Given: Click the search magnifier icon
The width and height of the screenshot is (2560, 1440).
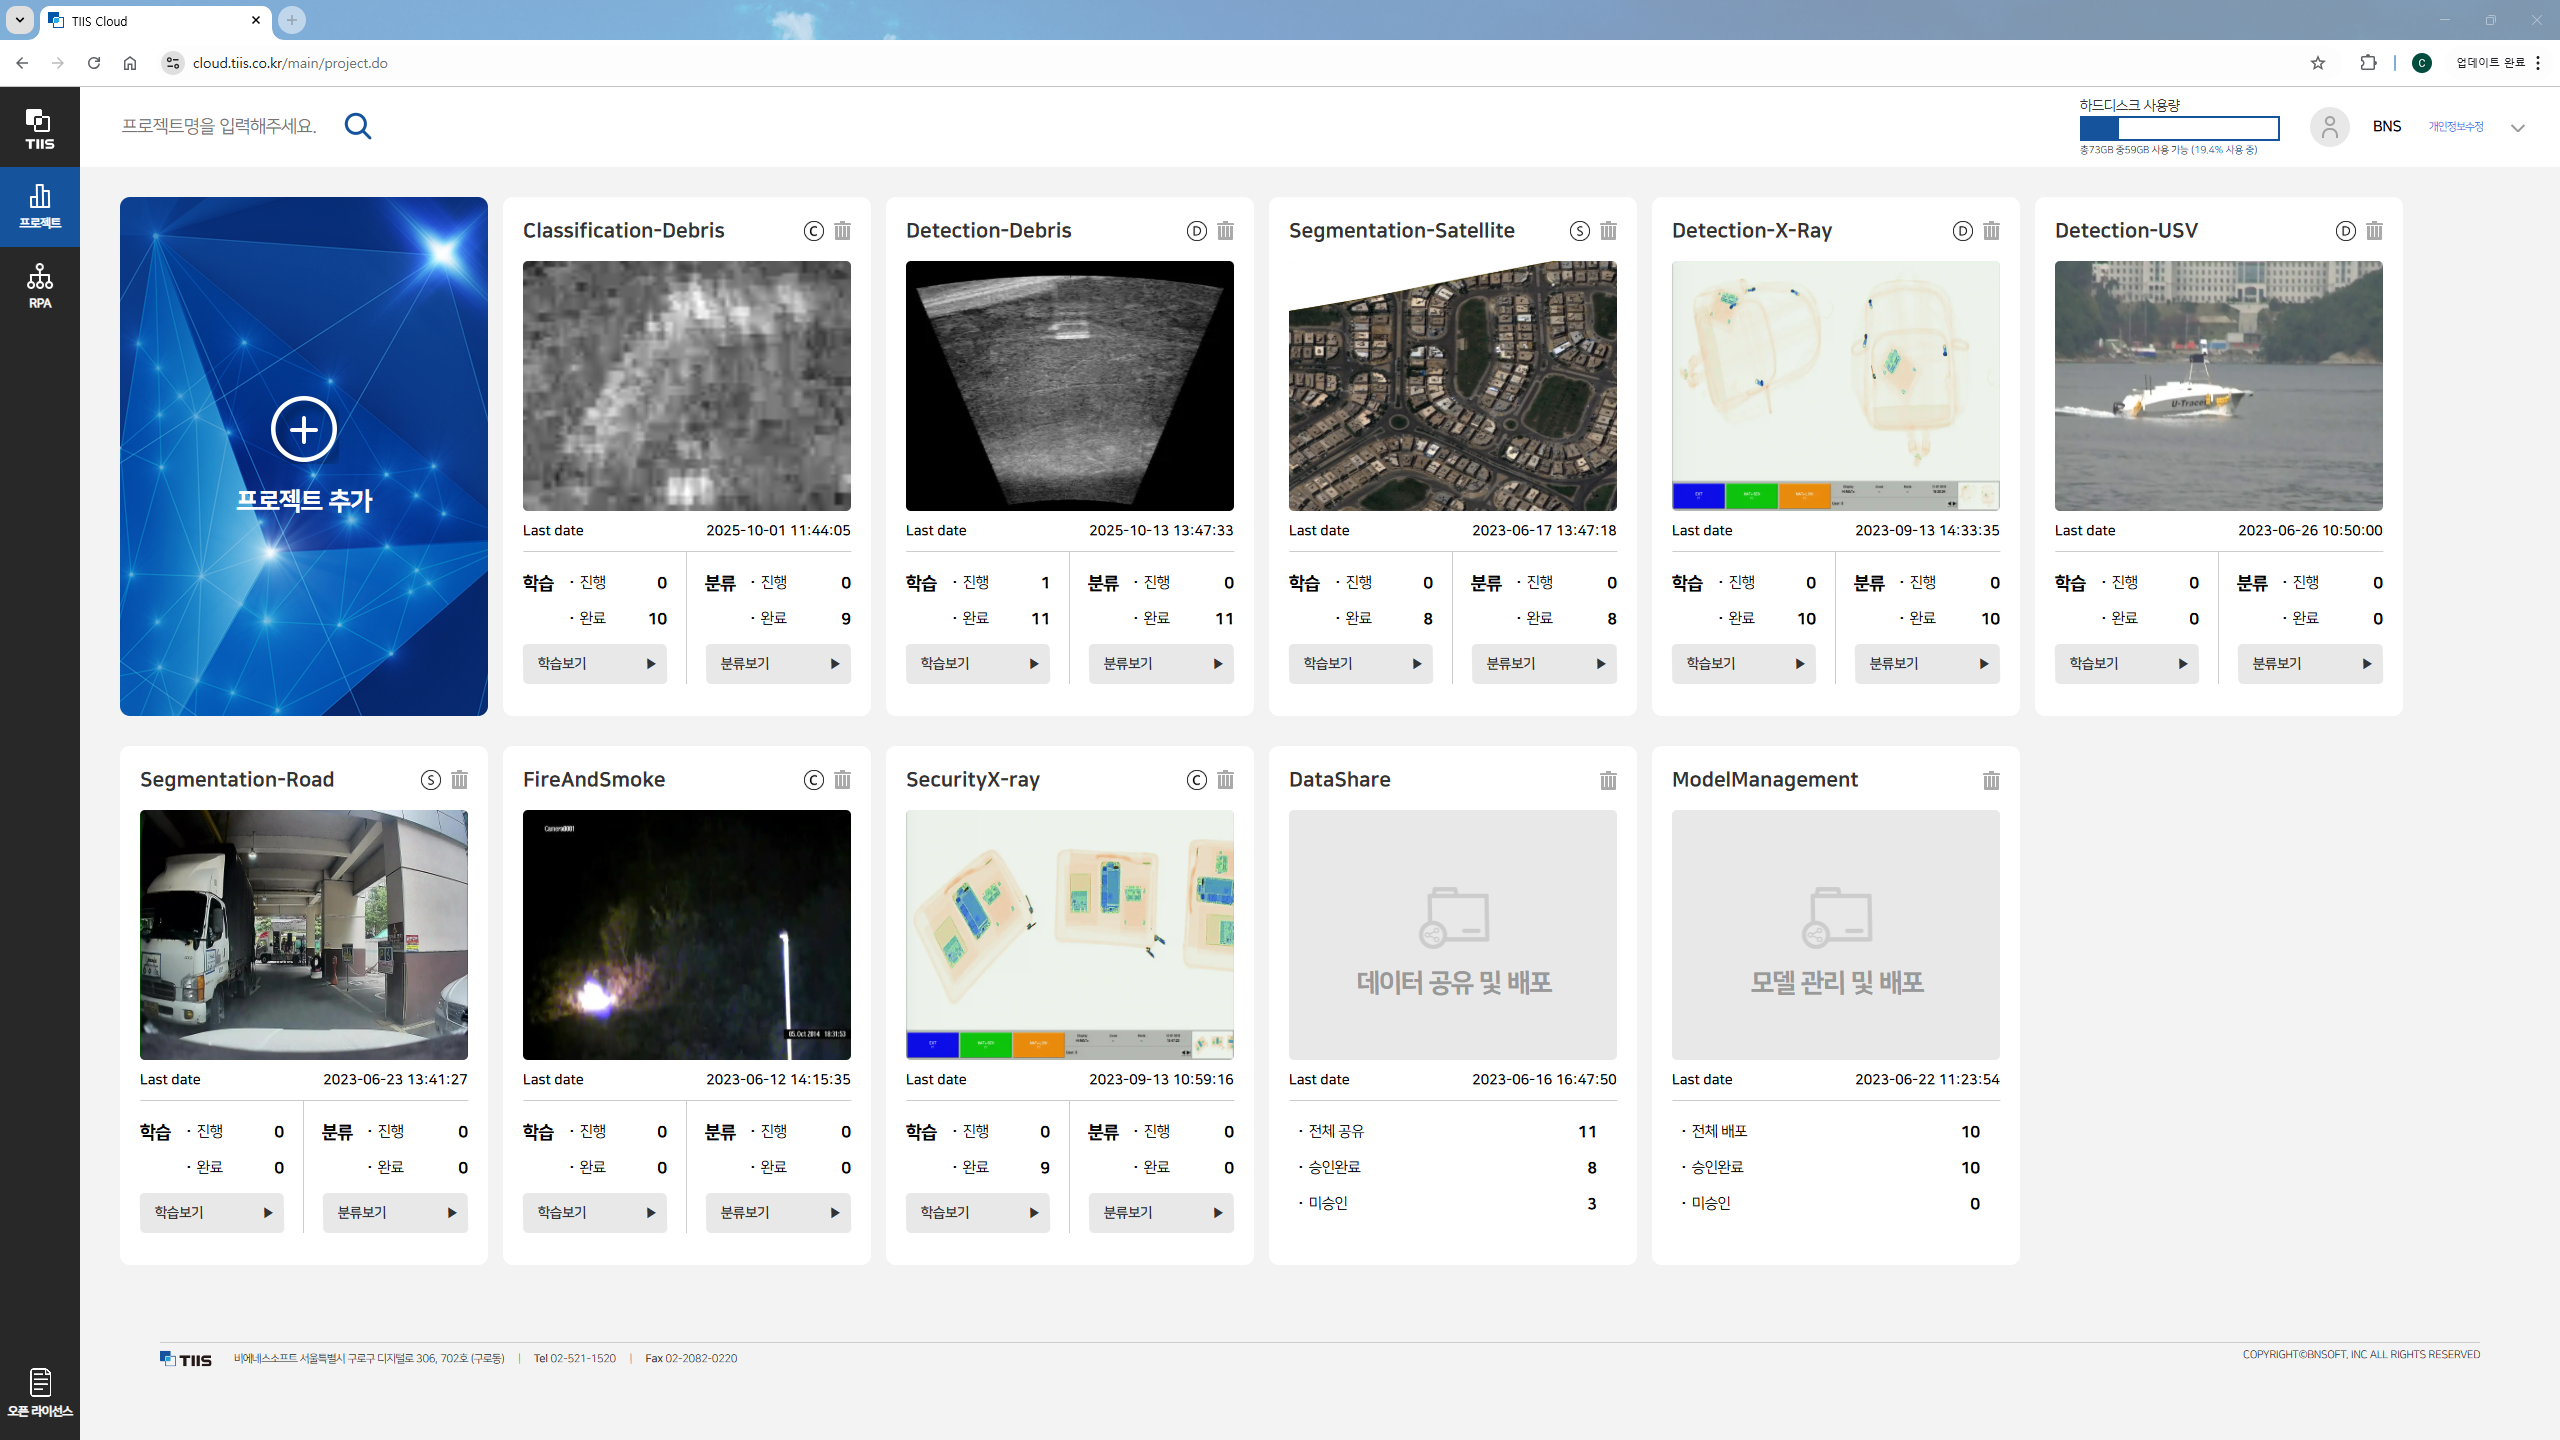Looking at the screenshot, I should point(357,126).
